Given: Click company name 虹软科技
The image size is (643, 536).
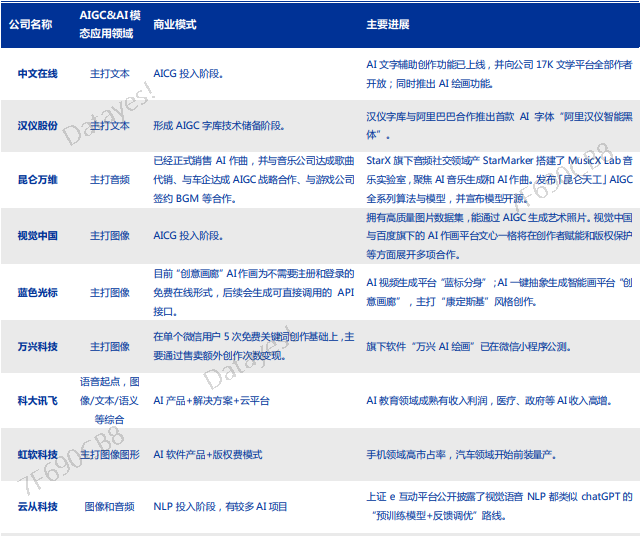Looking at the screenshot, I should tap(37, 454).
